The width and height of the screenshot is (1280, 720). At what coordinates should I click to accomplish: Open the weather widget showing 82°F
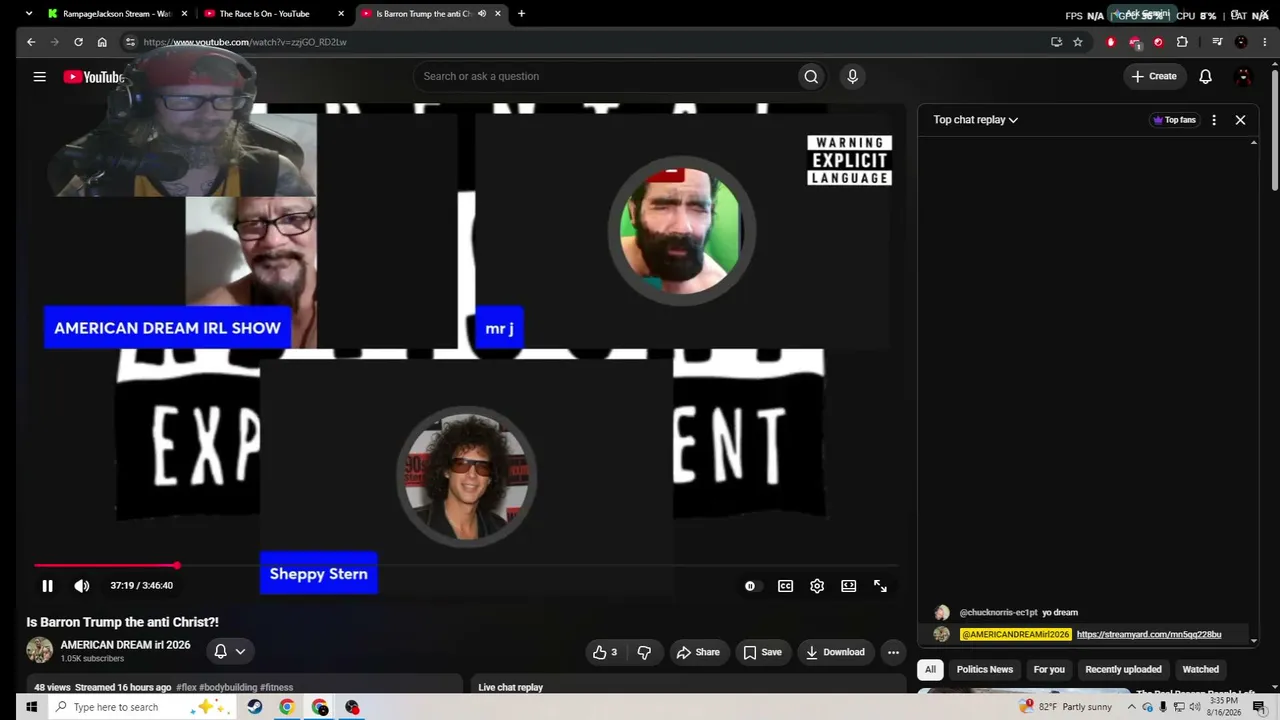click(x=1065, y=707)
